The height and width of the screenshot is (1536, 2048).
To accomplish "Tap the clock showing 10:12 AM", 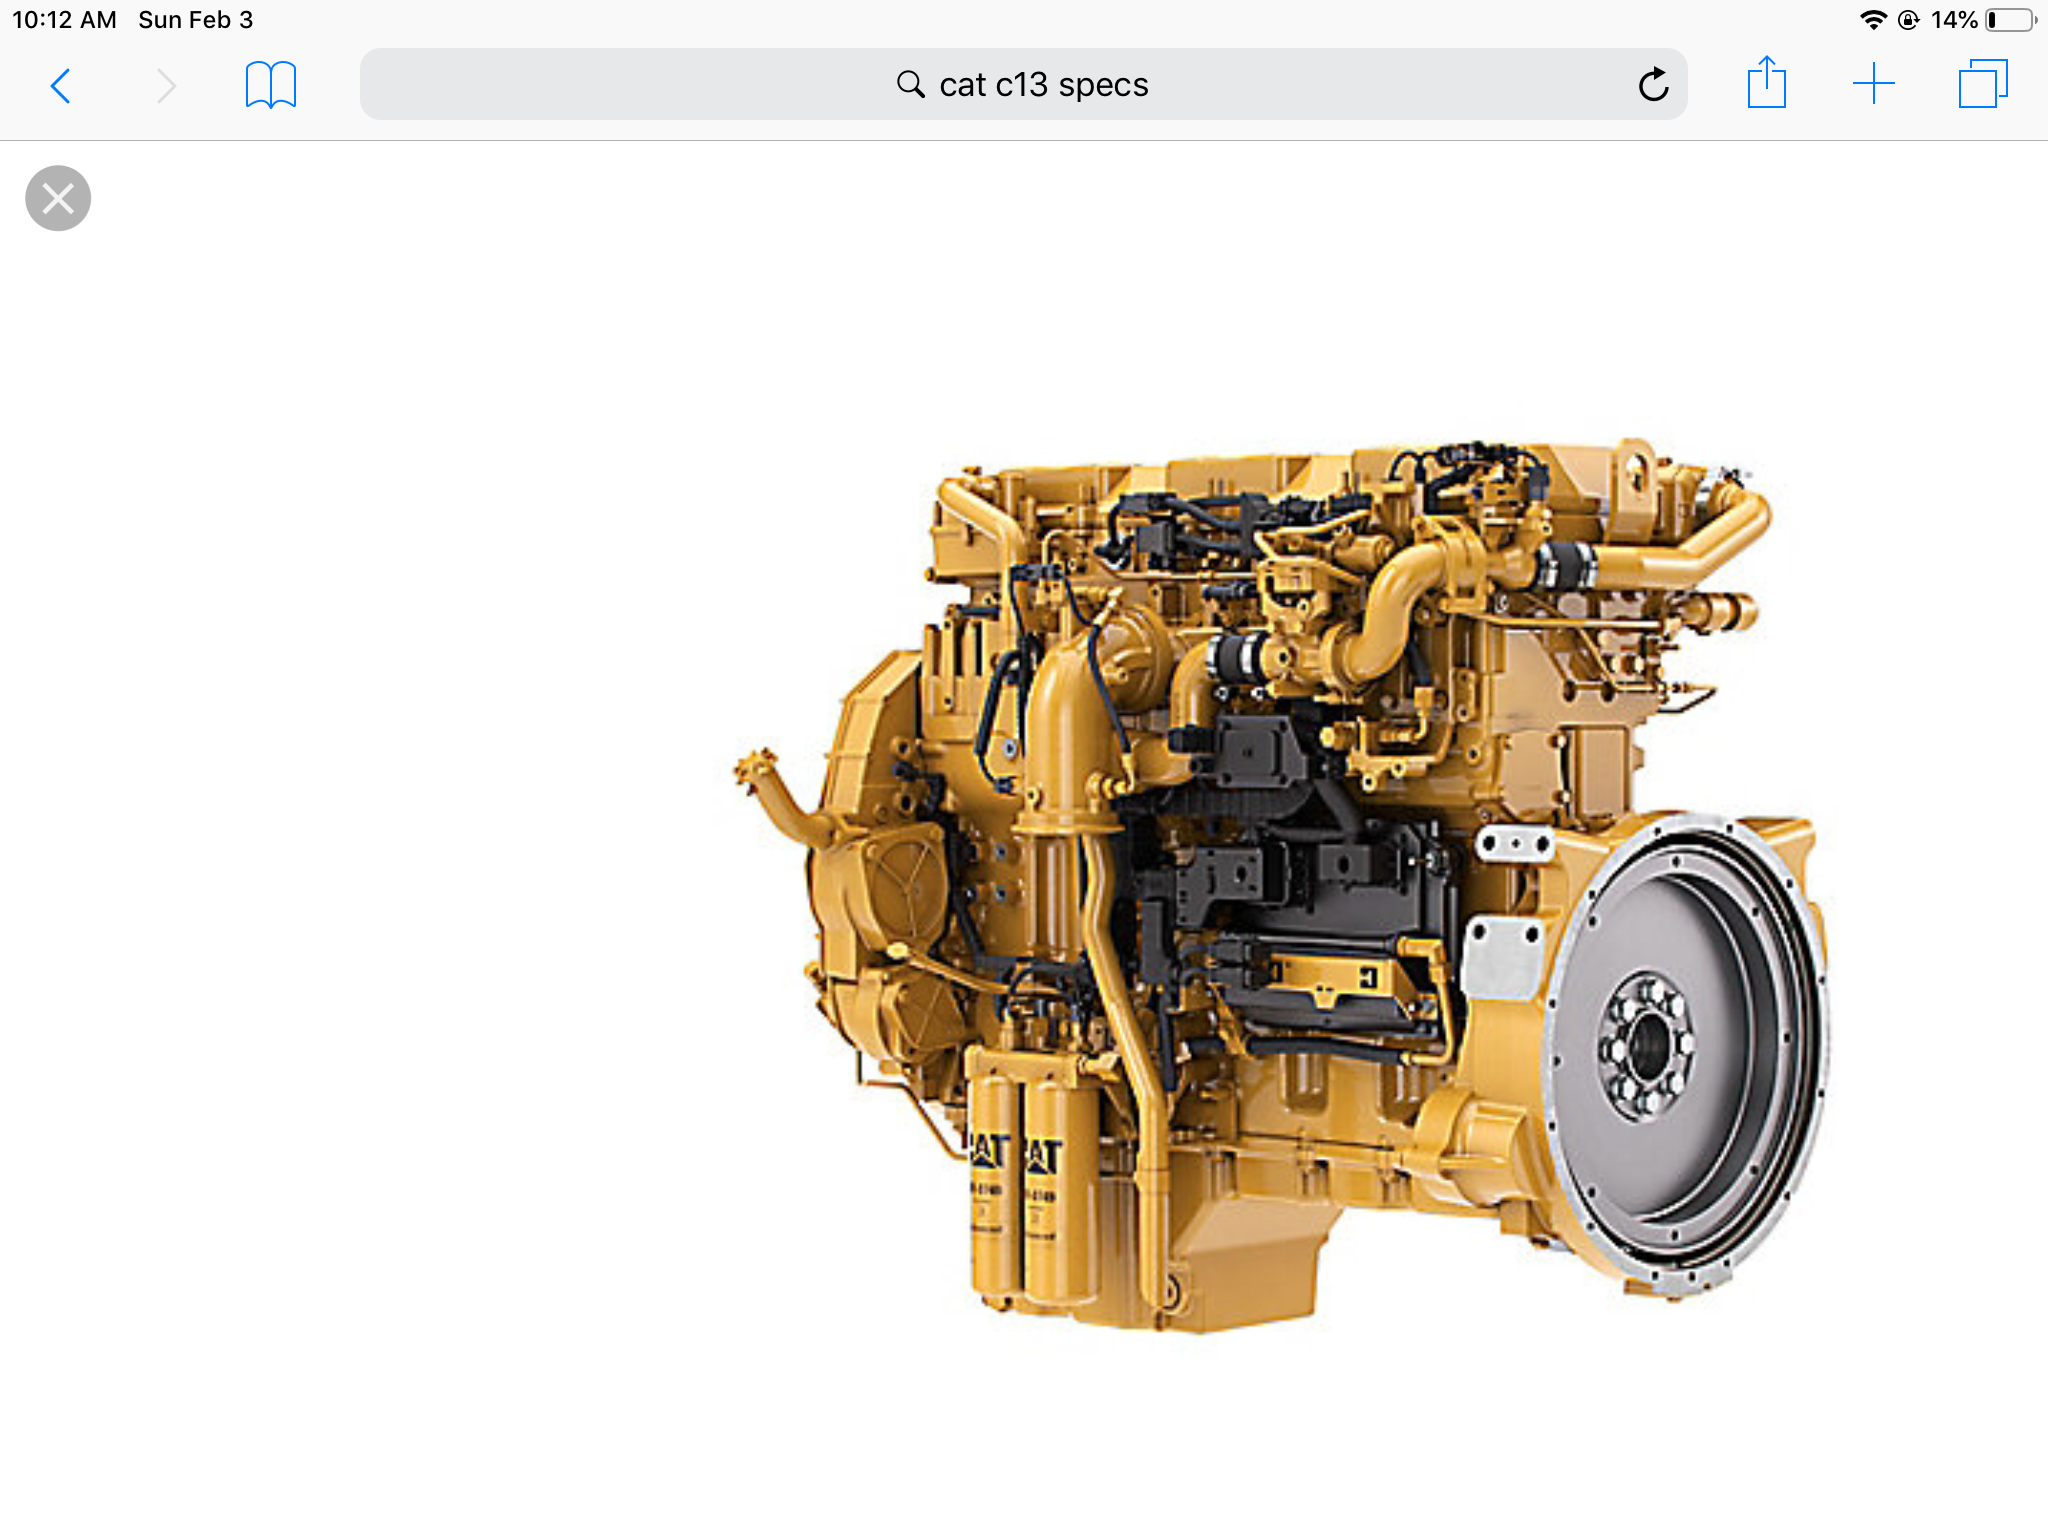I will click(62, 18).
